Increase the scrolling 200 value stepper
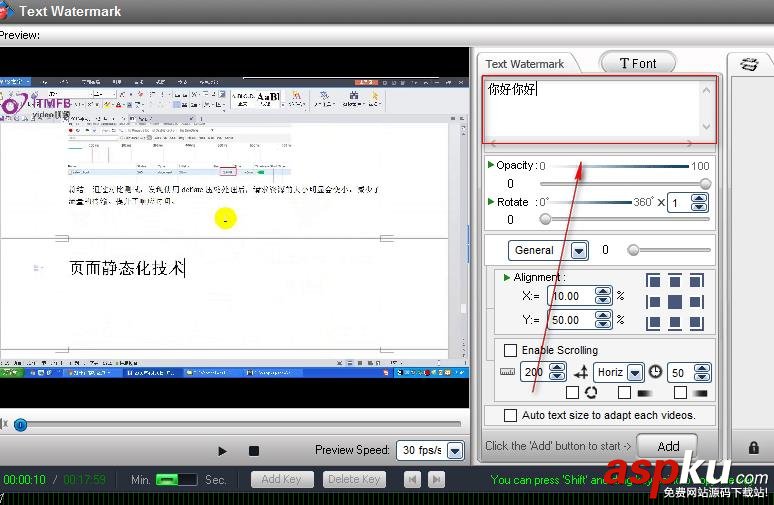The height and width of the screenshot is (505, 774). (557, 367)
